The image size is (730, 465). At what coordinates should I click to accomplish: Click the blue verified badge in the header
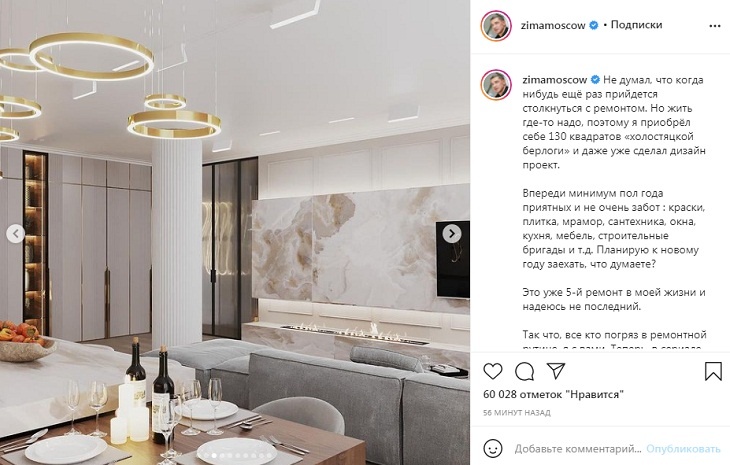point(594,25)
